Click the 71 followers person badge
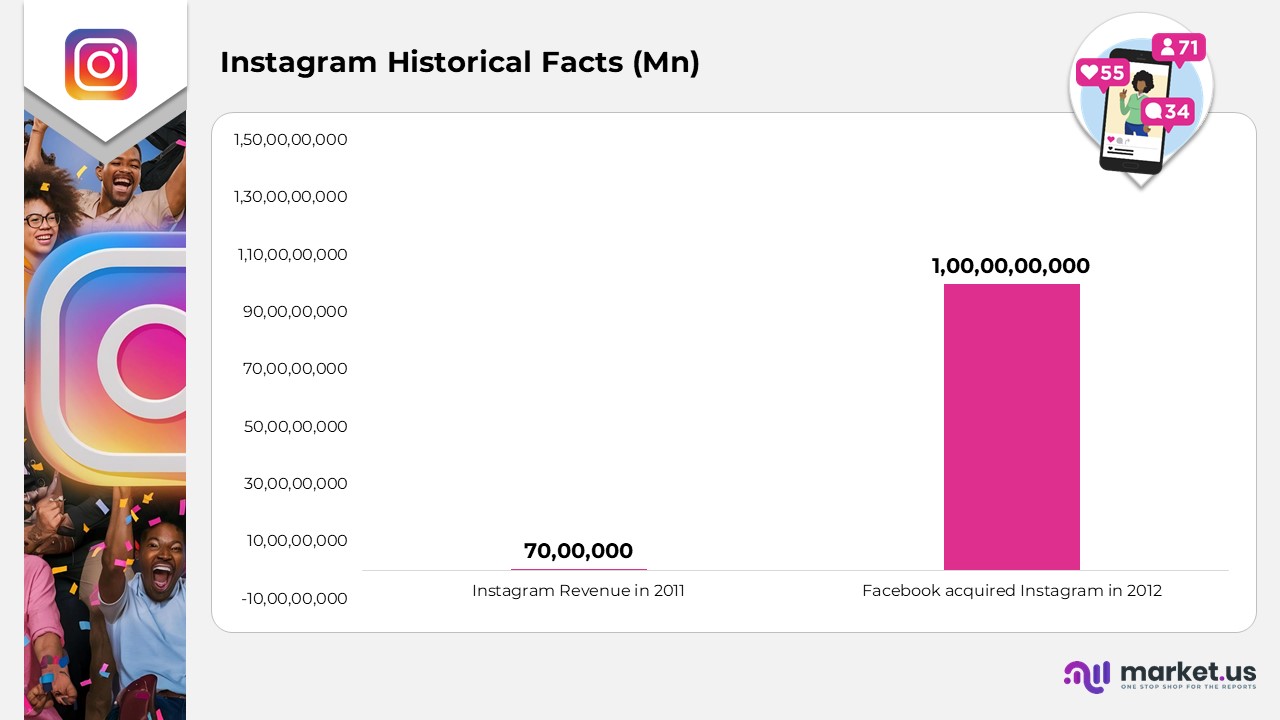Image resolution: width=1280 pixels, height=720 pixels. [x=1178, y=47]
